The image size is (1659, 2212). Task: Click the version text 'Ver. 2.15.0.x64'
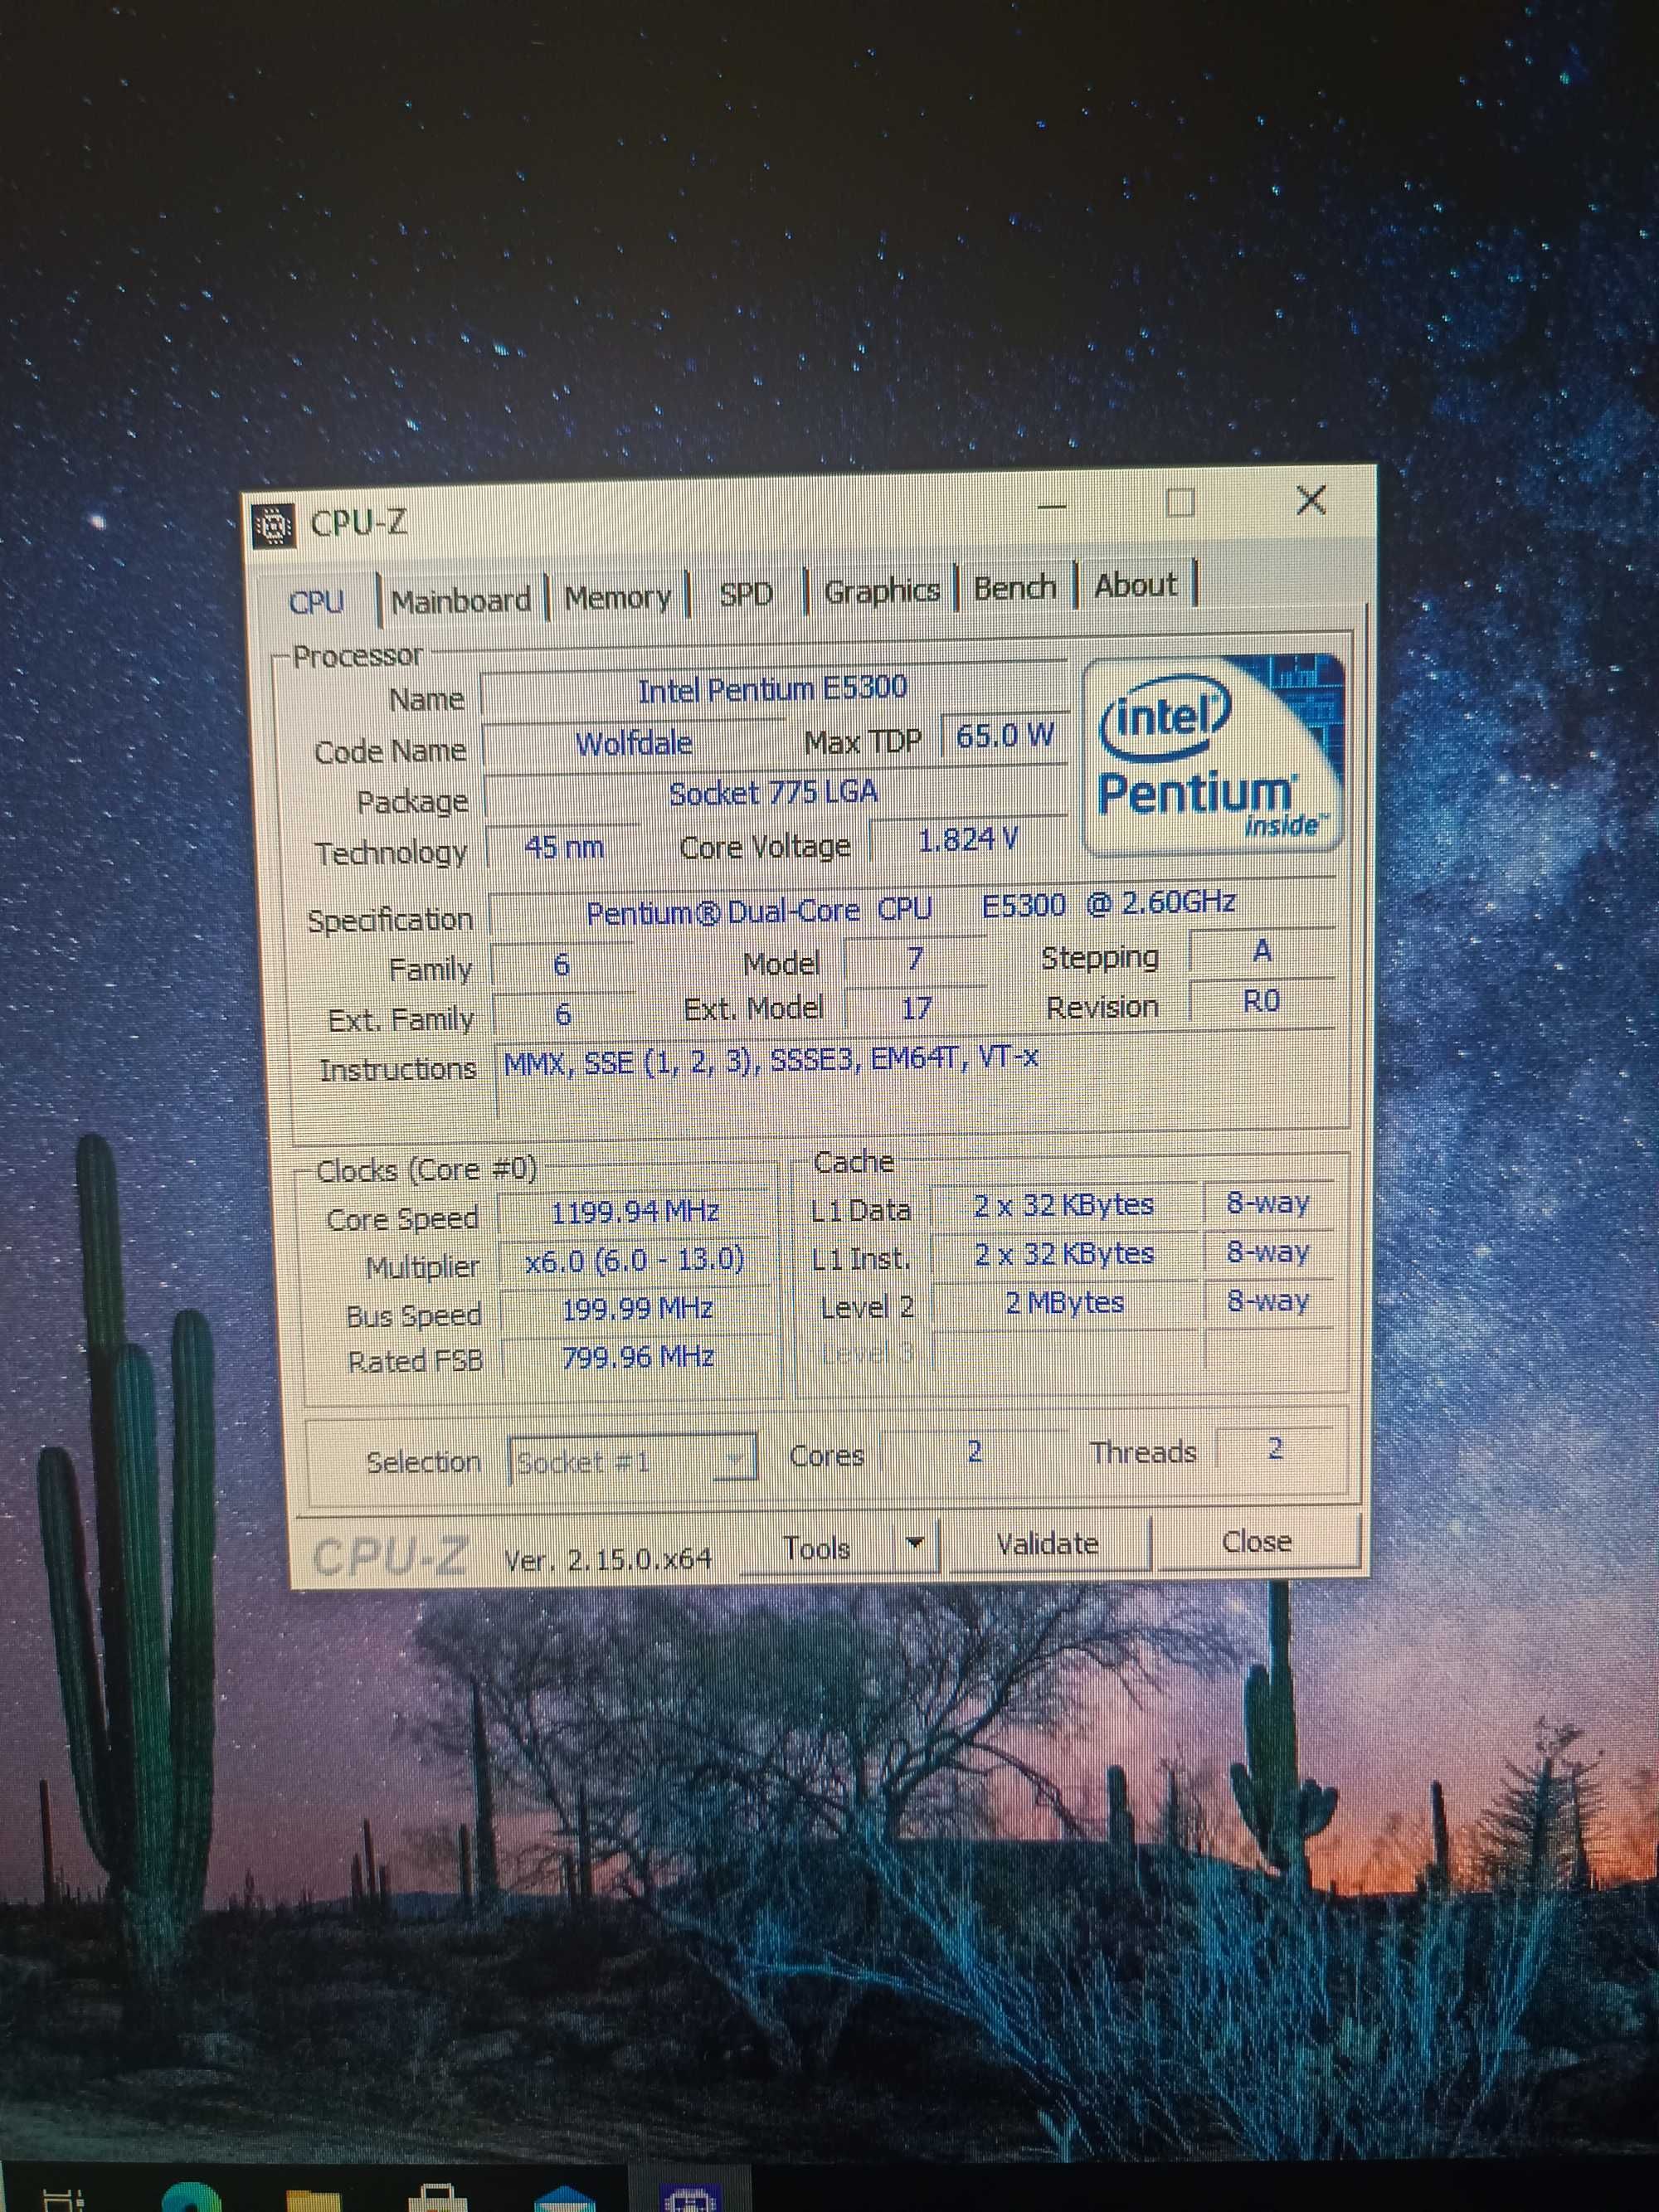pyautogui.click(x=607, y=1559)
